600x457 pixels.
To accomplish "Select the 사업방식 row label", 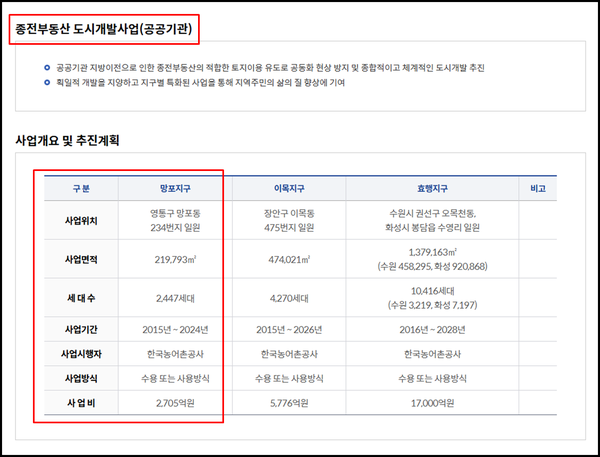I will pyautogui.click(x=81, y=379).
